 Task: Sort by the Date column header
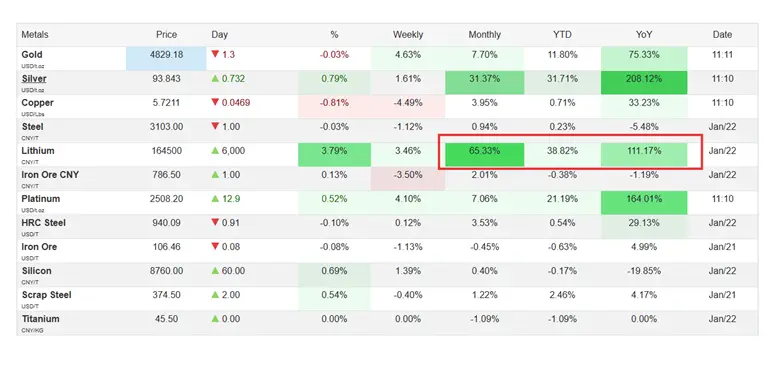coord(722,35)
